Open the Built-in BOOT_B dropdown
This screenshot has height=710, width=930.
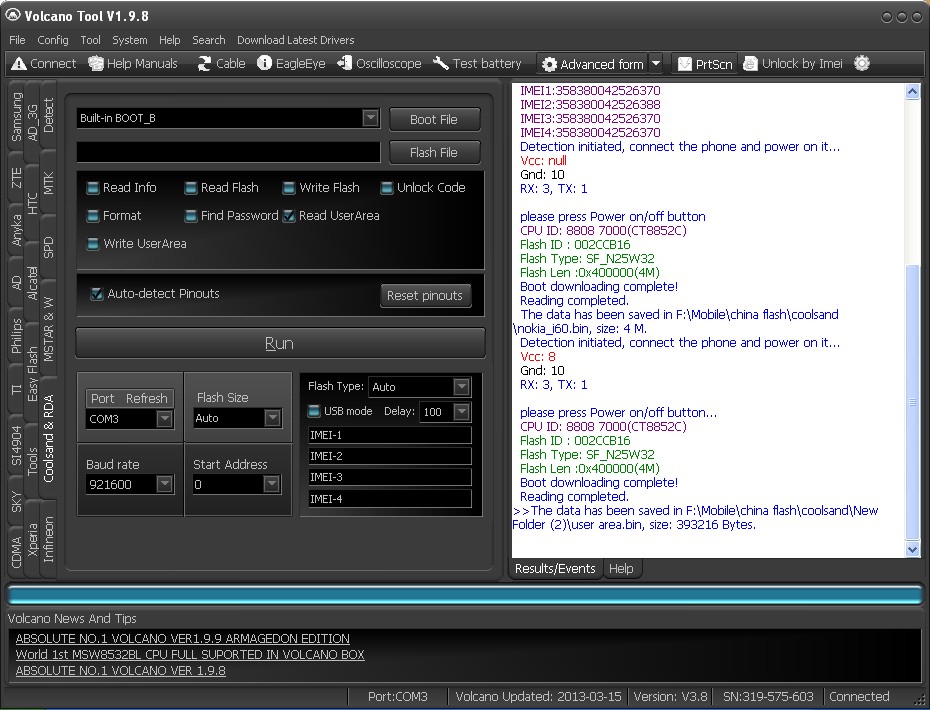tap(370, 118)
